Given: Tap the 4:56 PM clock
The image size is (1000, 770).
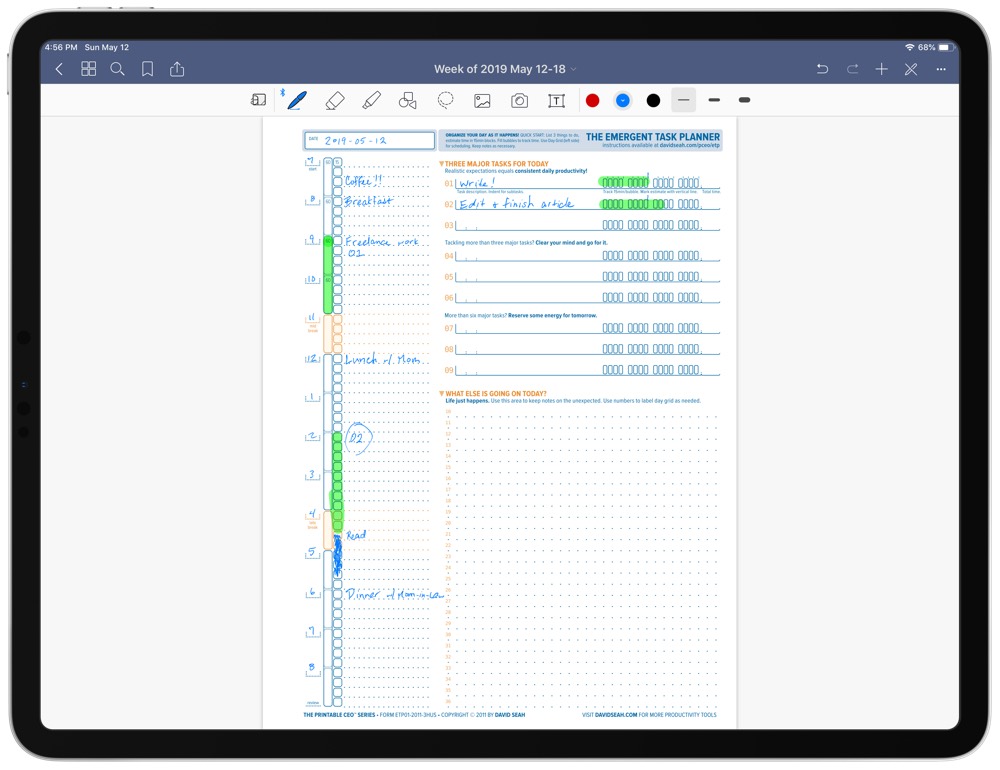Looking at the screenshot, I should tap(61, 47).
